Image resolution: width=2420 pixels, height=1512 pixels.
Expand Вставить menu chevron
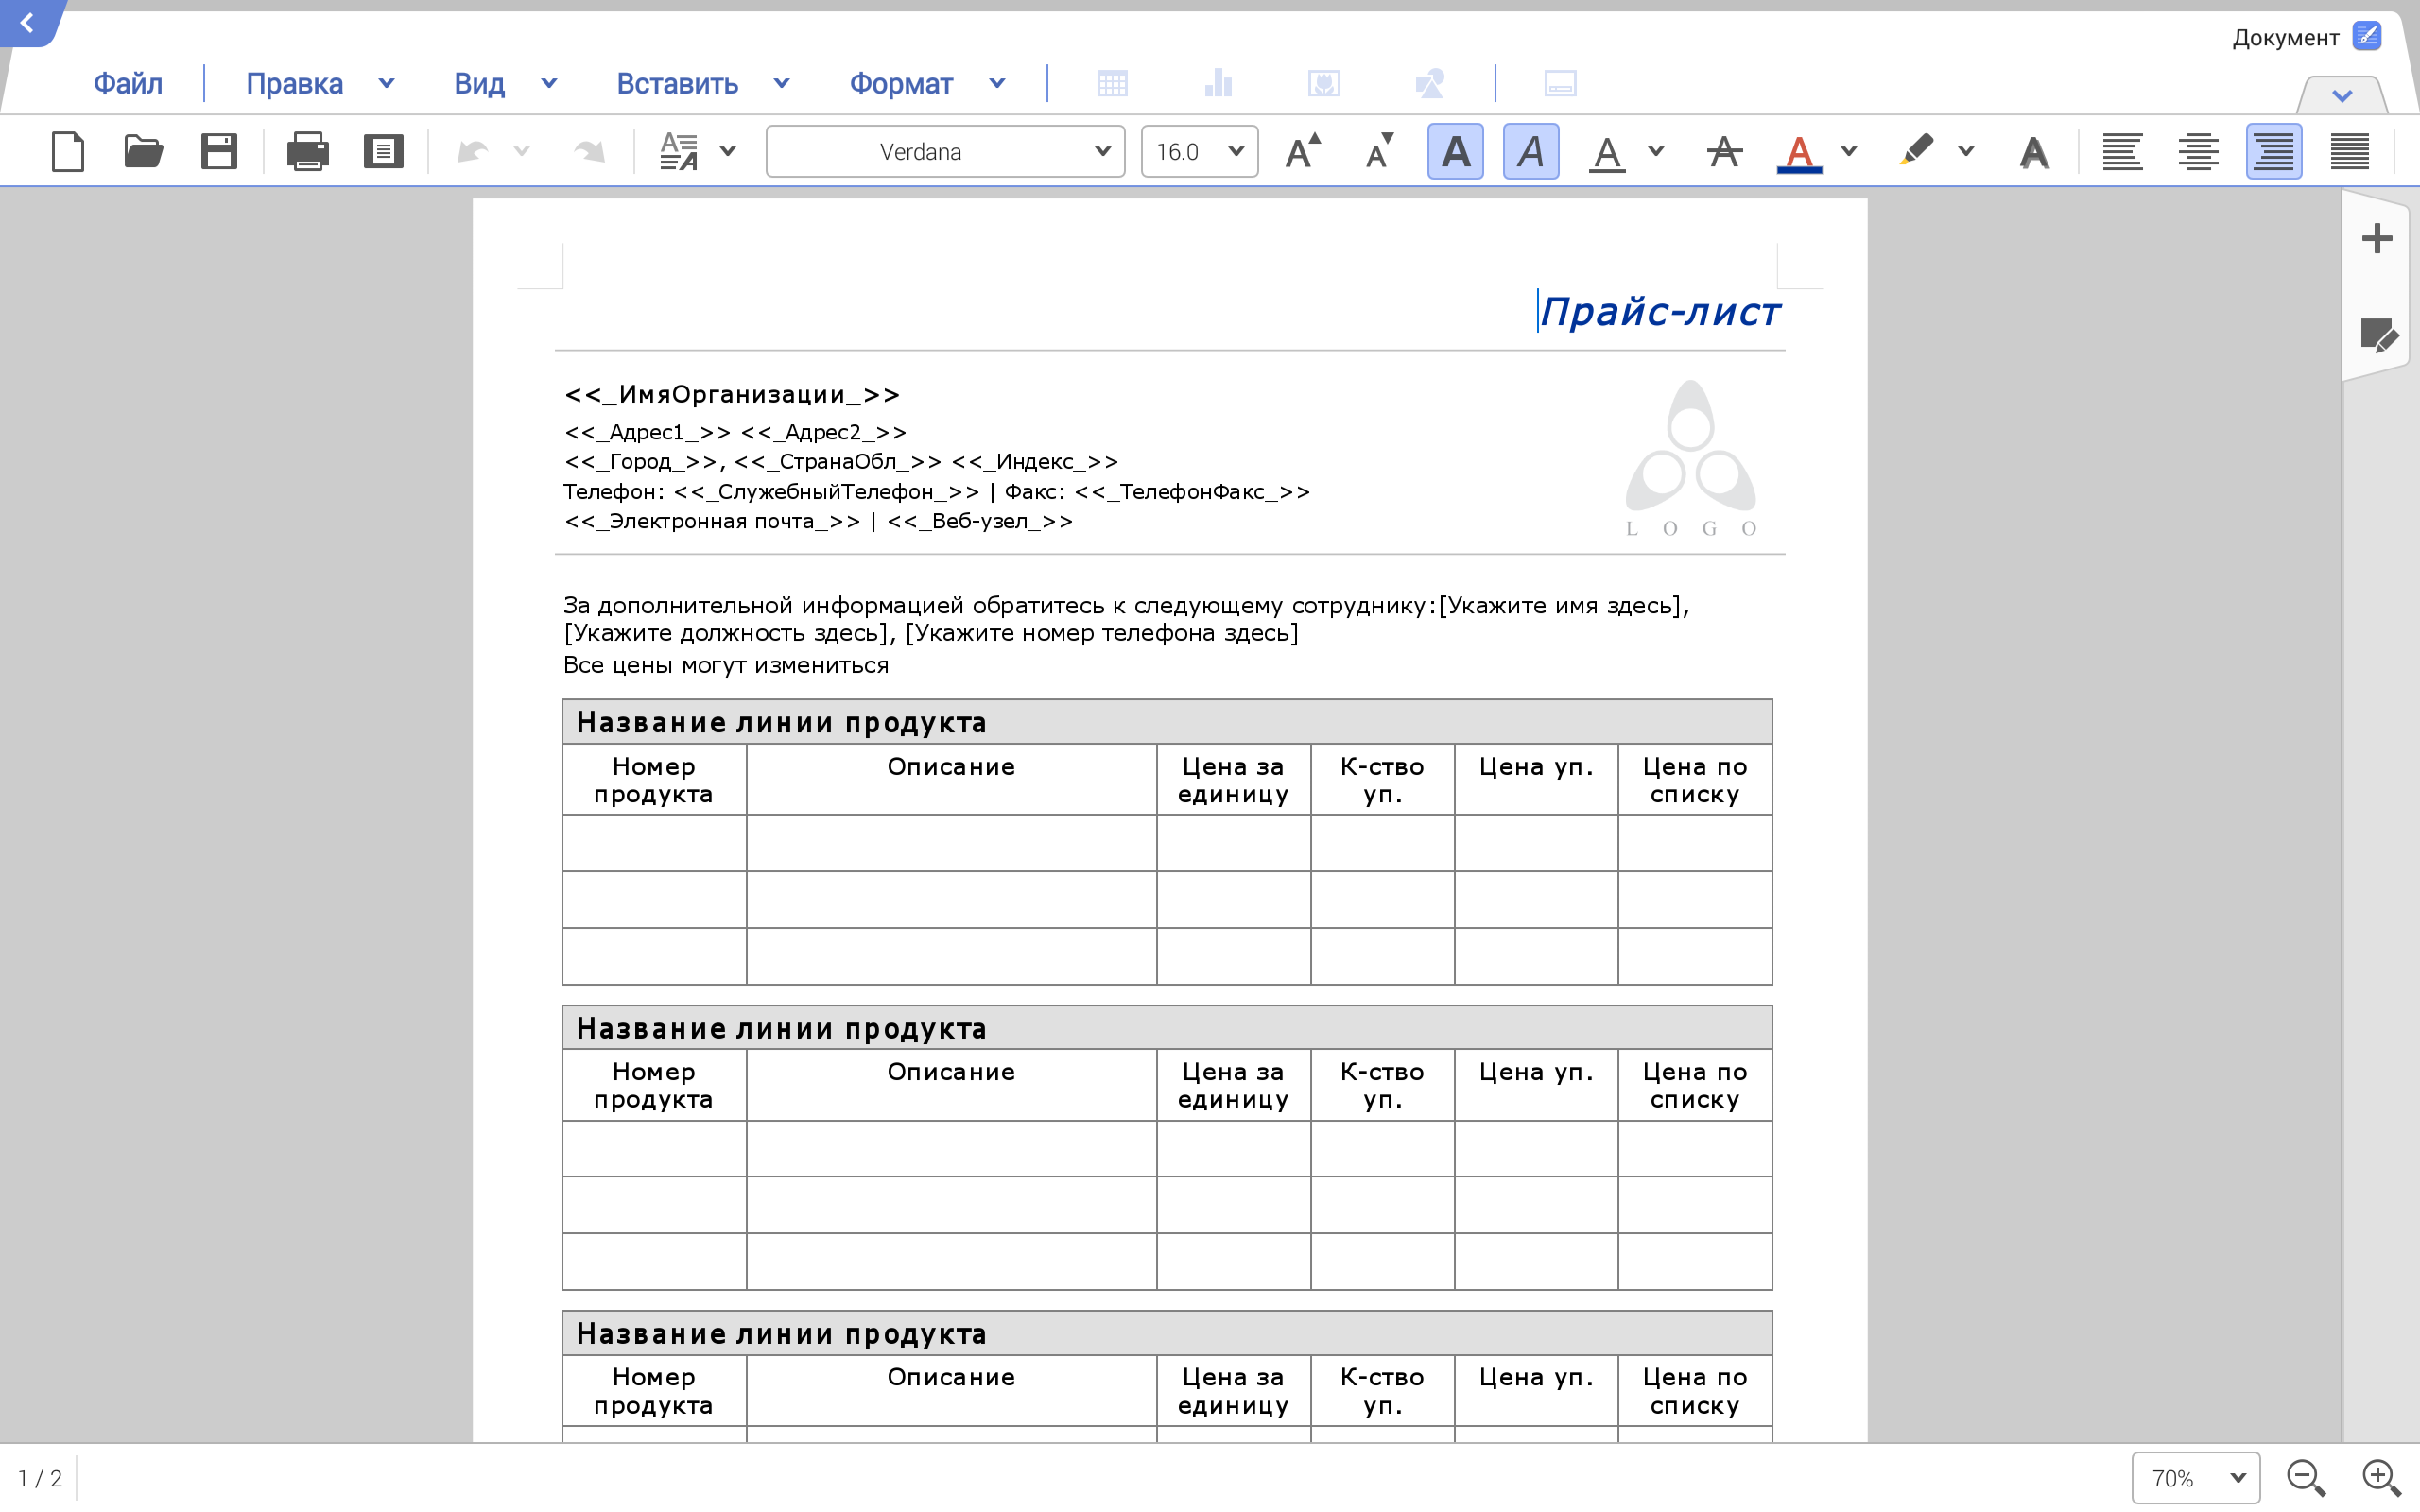click(782, 84)
